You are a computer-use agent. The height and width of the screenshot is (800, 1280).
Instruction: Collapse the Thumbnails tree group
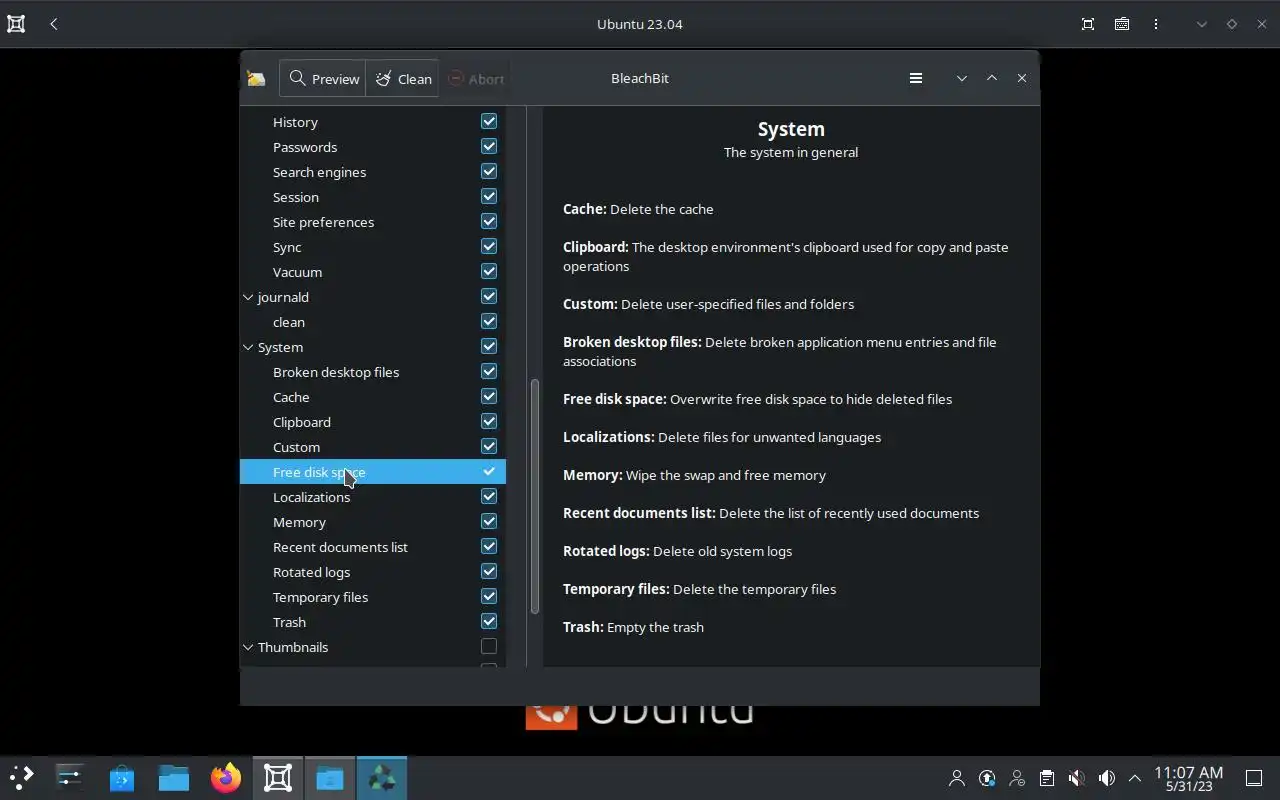[x=248, y=647]
